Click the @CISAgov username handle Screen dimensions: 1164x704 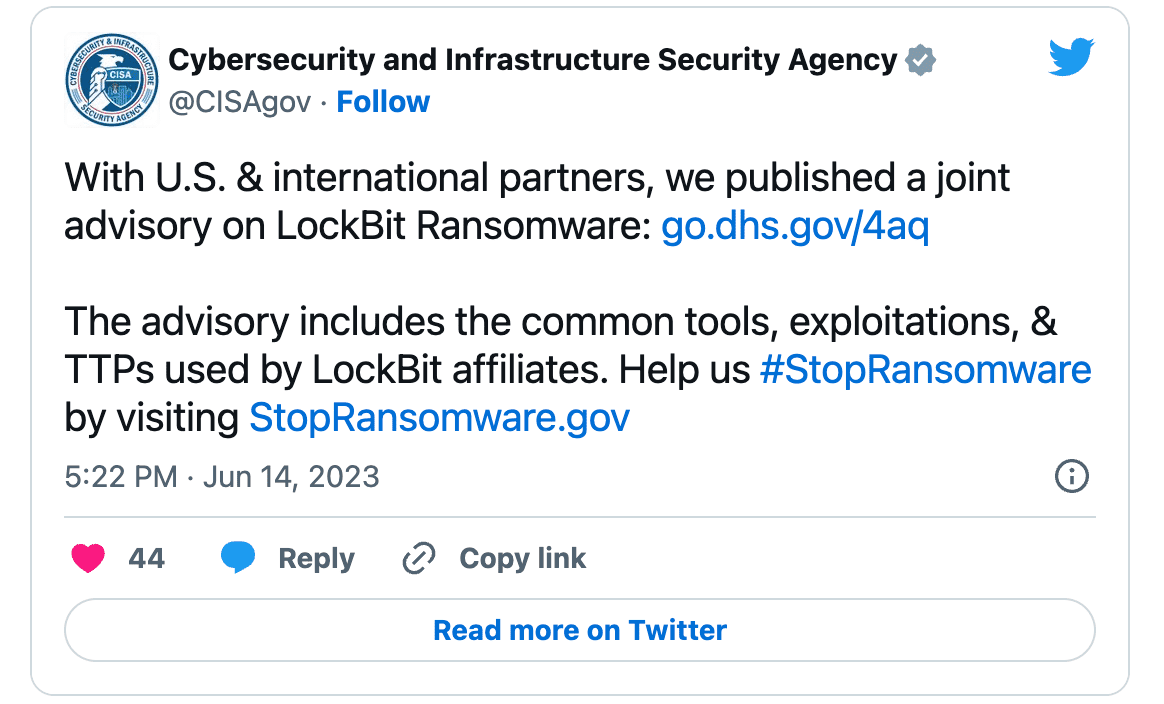239,101
